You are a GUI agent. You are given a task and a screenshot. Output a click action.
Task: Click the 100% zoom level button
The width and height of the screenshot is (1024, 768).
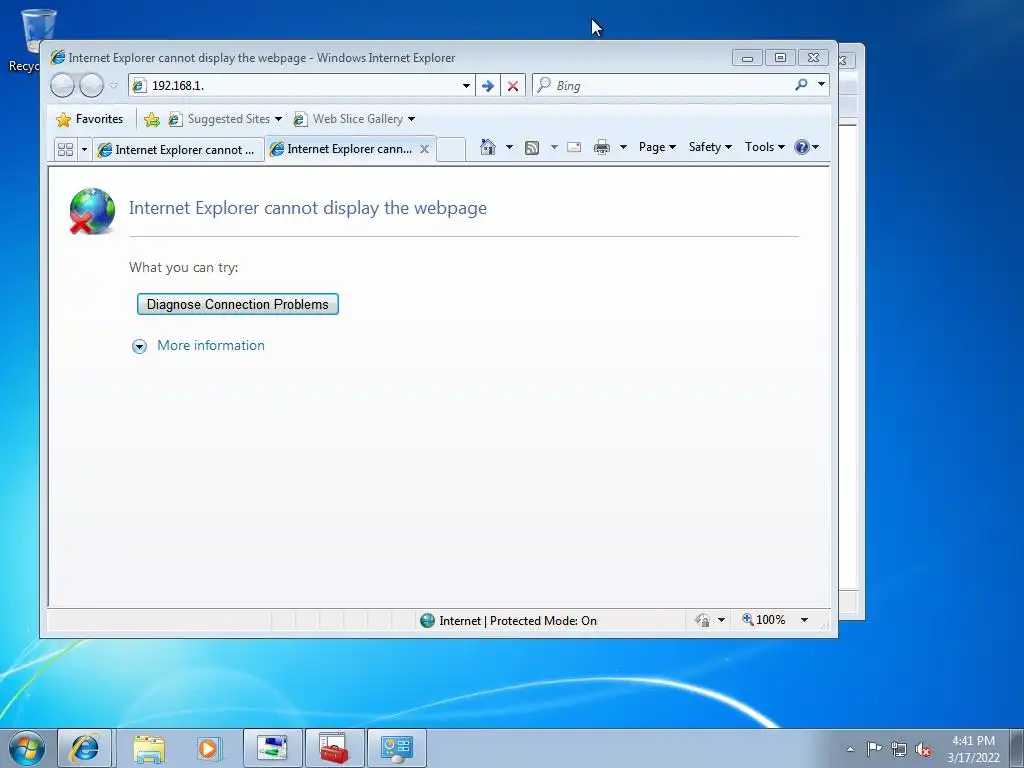[763, 620]
